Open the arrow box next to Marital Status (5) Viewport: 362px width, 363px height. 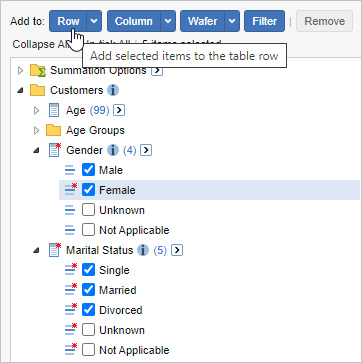point(177,250)
